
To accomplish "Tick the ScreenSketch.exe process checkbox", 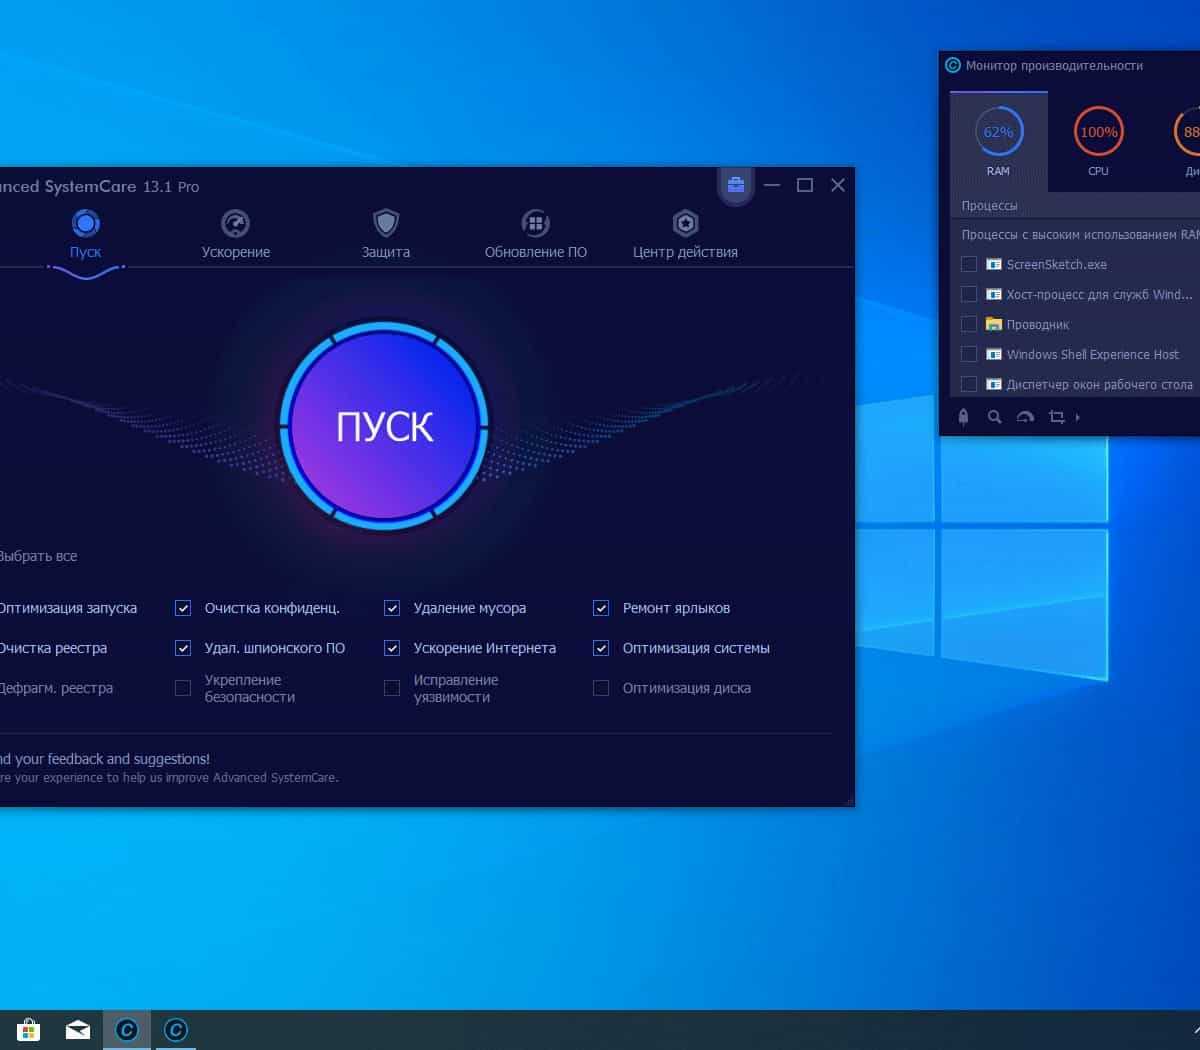I will 968,264.
